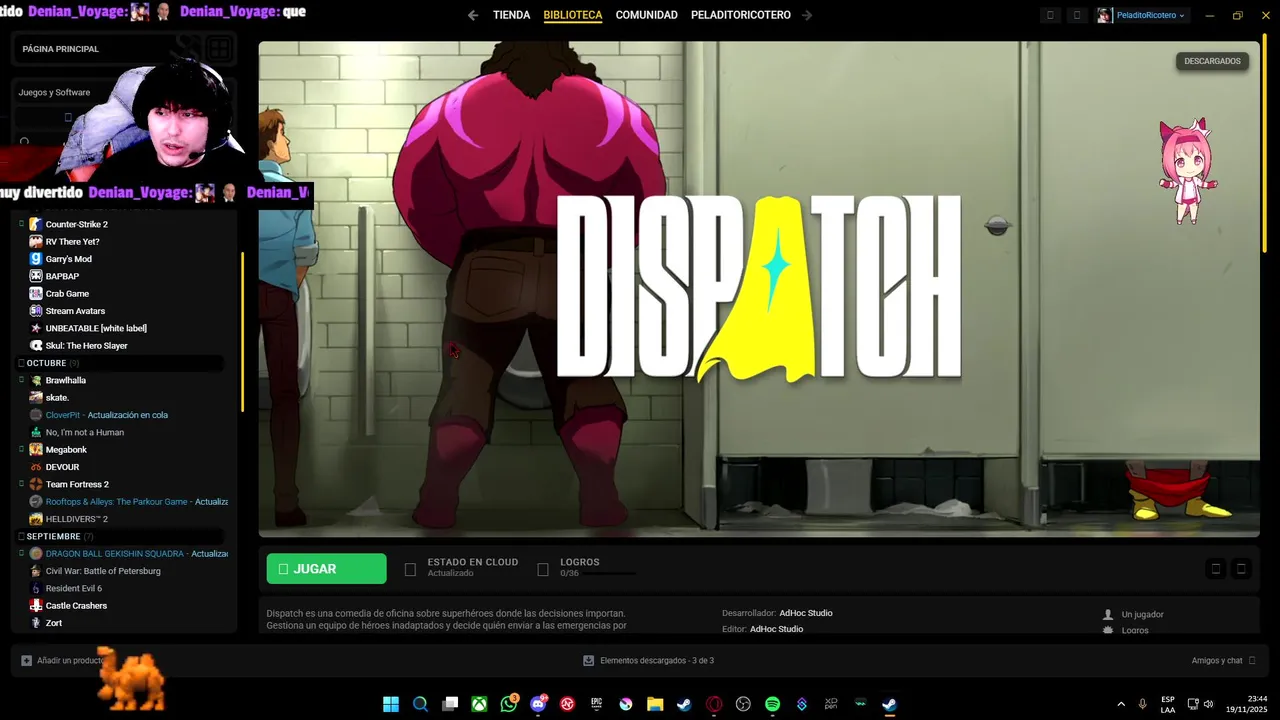Viewport: 1280px width, 720px height.
Task: Select Civil War: Battle of Petersburg
Action: click(103, 571)
